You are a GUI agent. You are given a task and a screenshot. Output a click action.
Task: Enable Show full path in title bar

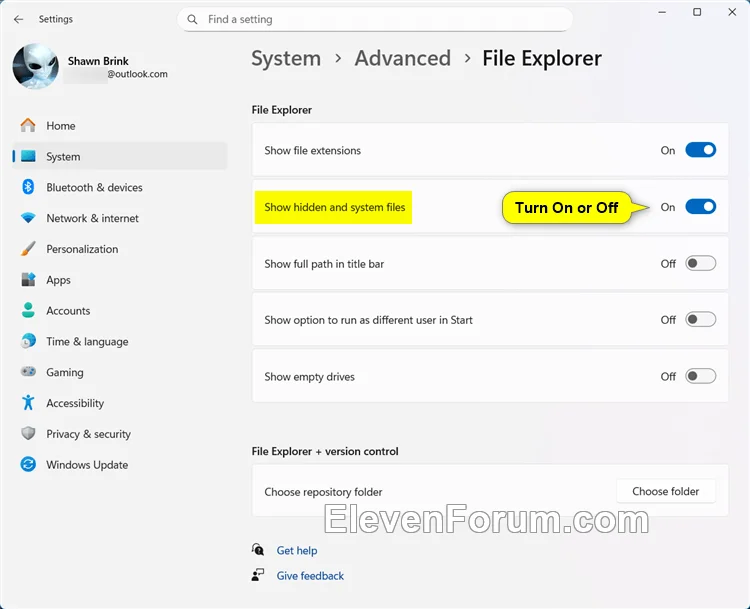point(700,264)
